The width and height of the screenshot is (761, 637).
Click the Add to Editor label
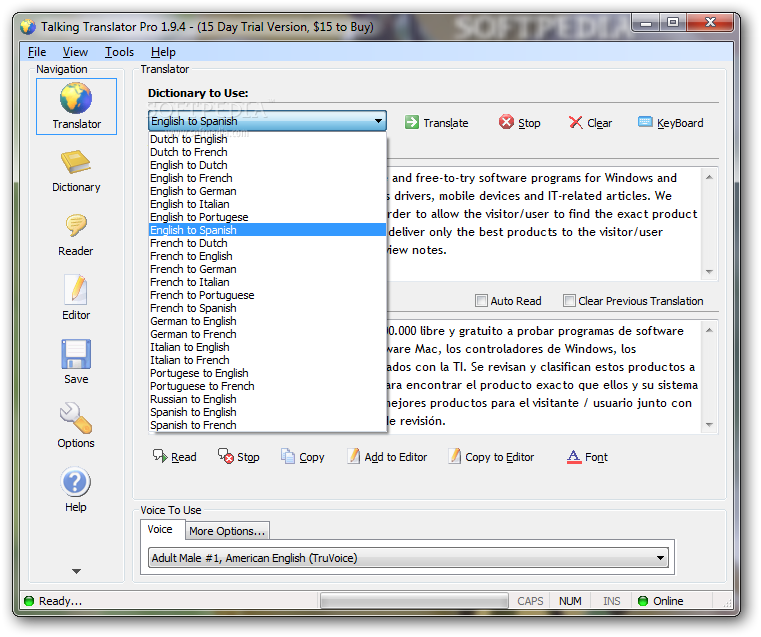tap(396, 457)
